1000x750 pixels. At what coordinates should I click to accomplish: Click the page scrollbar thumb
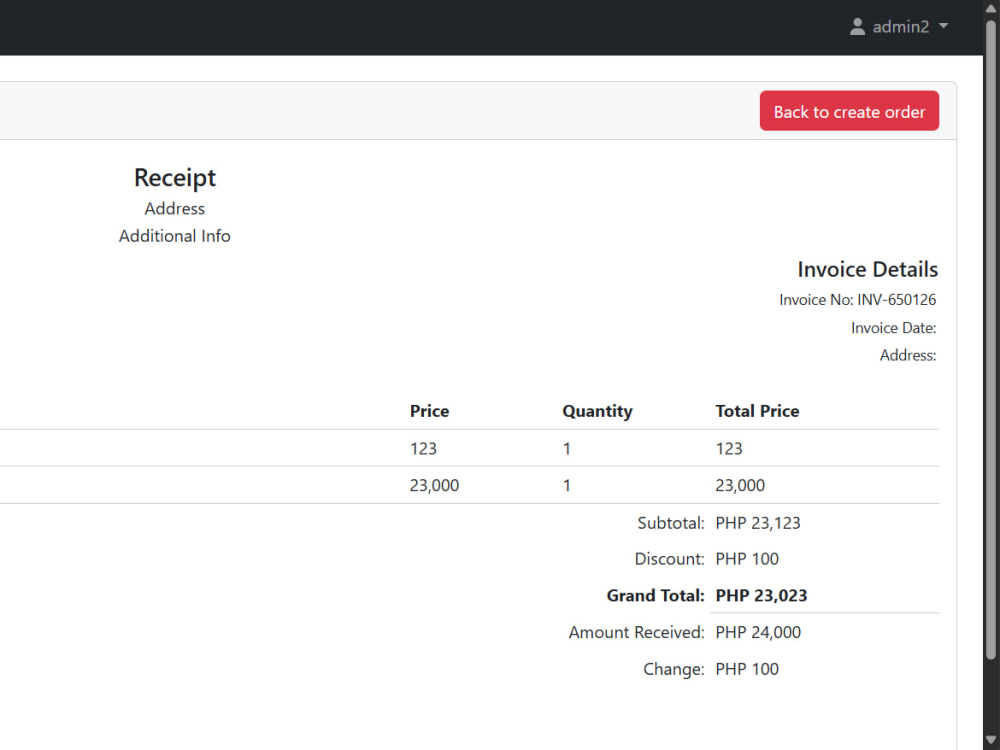[x=990, y=338]
